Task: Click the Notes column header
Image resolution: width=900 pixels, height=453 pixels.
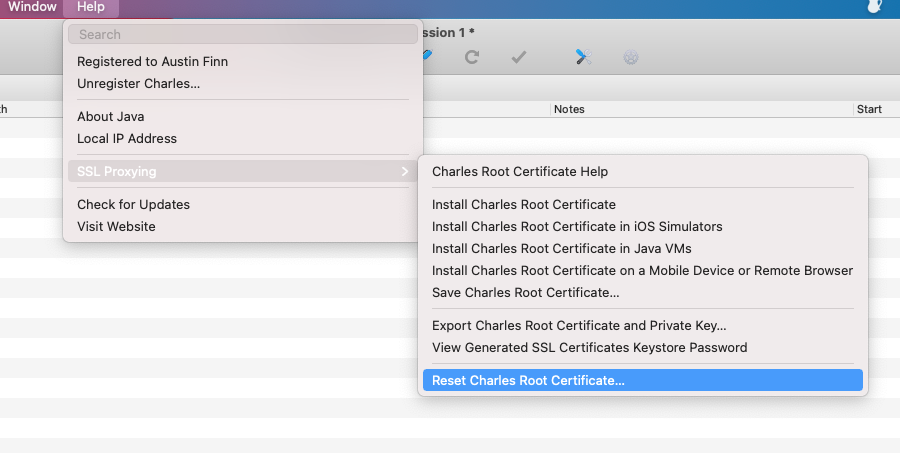Action: [x=569, y=109]
